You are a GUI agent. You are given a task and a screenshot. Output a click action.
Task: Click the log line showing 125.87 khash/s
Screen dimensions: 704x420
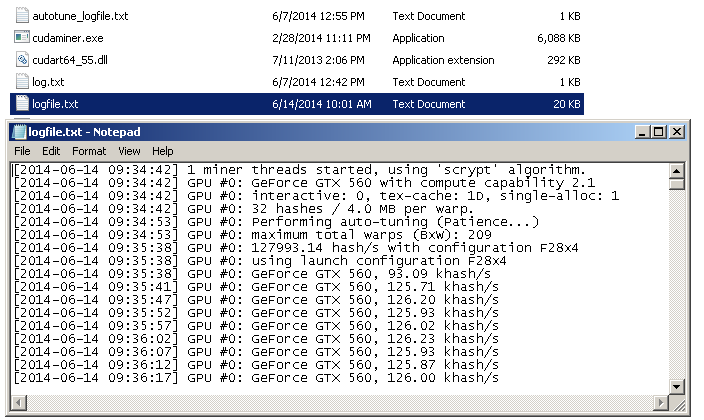256,365
